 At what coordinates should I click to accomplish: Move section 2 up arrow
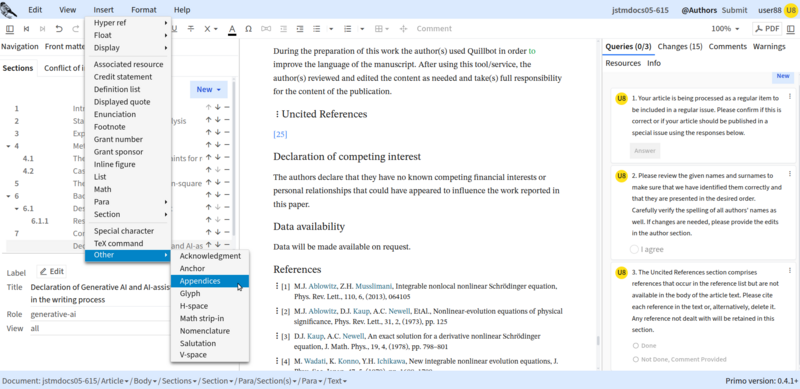(208, 120)
